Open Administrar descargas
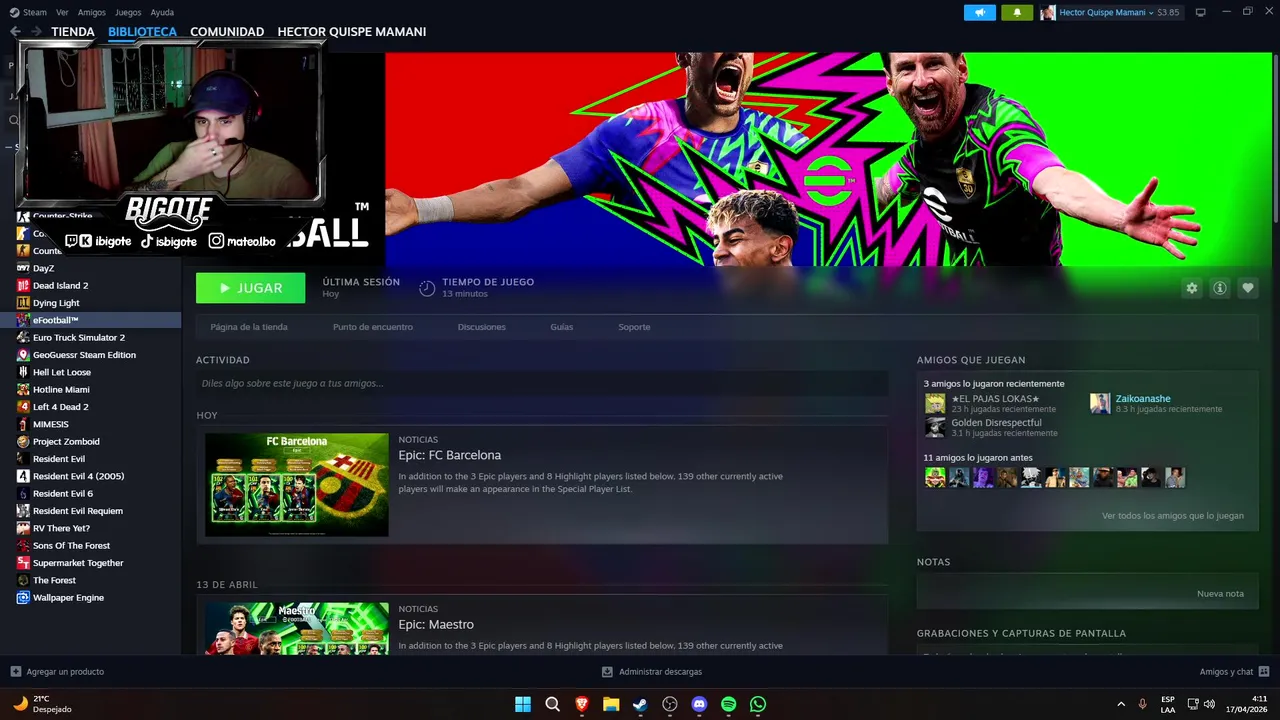This screenshot has width=1280, height=720. click(652, 672)
